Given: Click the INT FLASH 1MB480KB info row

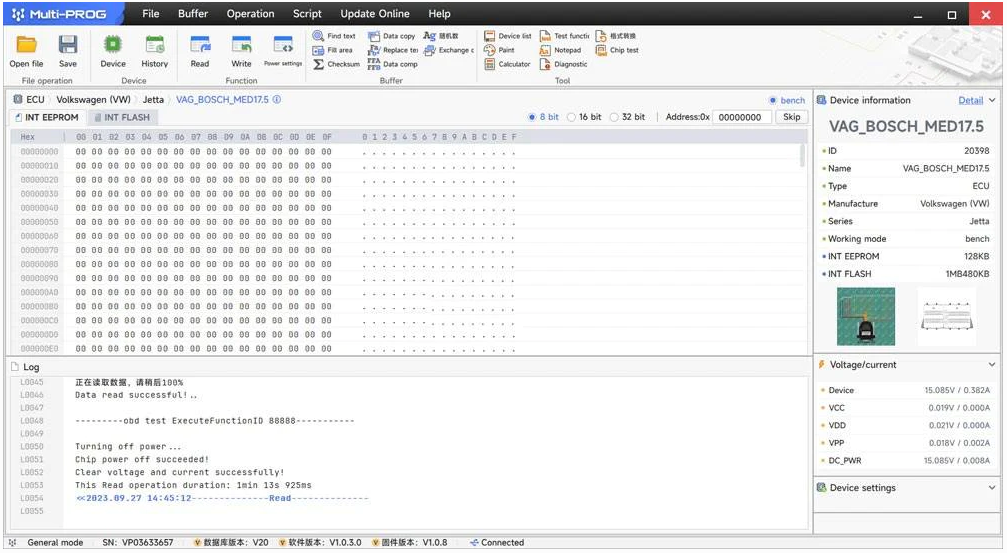Looking at the screenshot, I should point(906,274).
